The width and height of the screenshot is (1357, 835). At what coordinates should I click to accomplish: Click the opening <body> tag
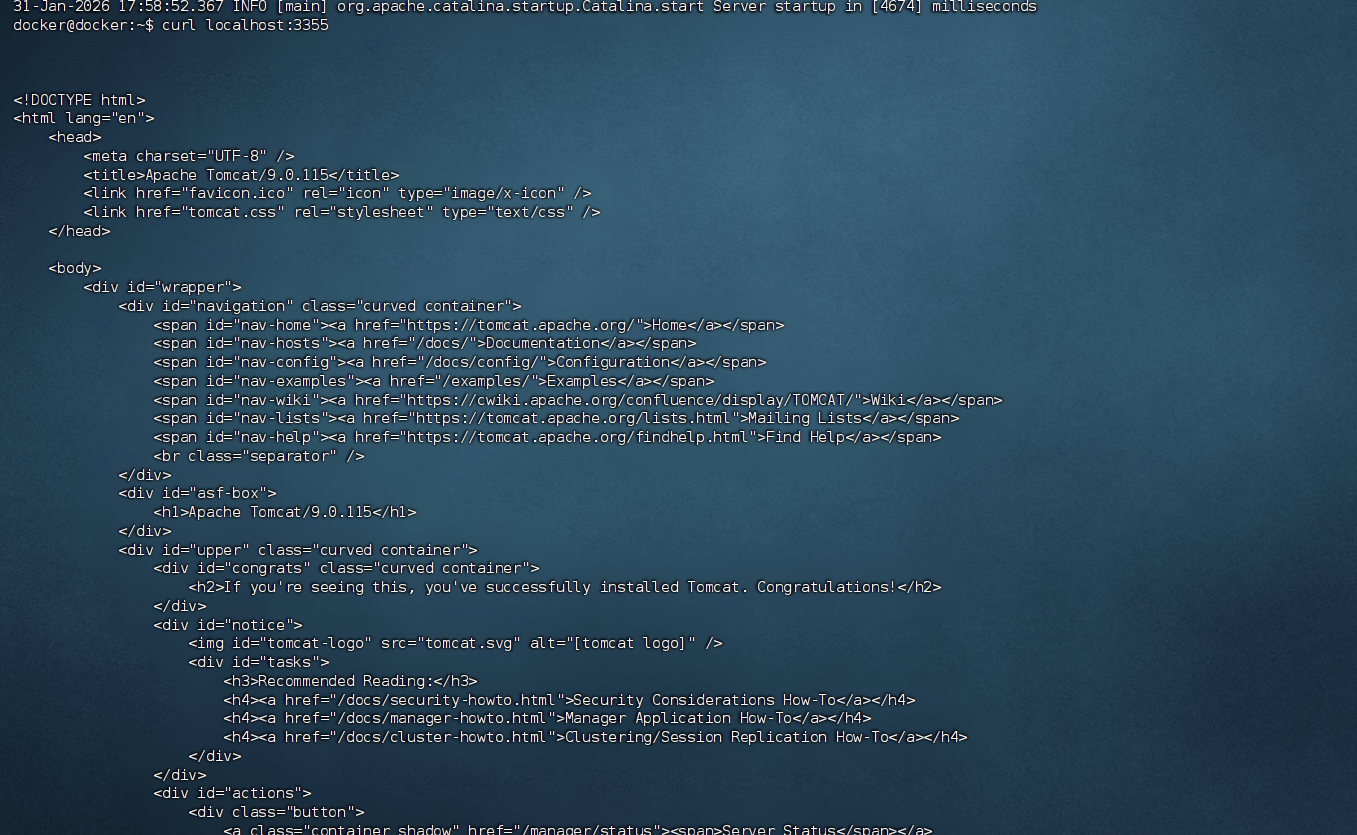(x=75, y=268)
